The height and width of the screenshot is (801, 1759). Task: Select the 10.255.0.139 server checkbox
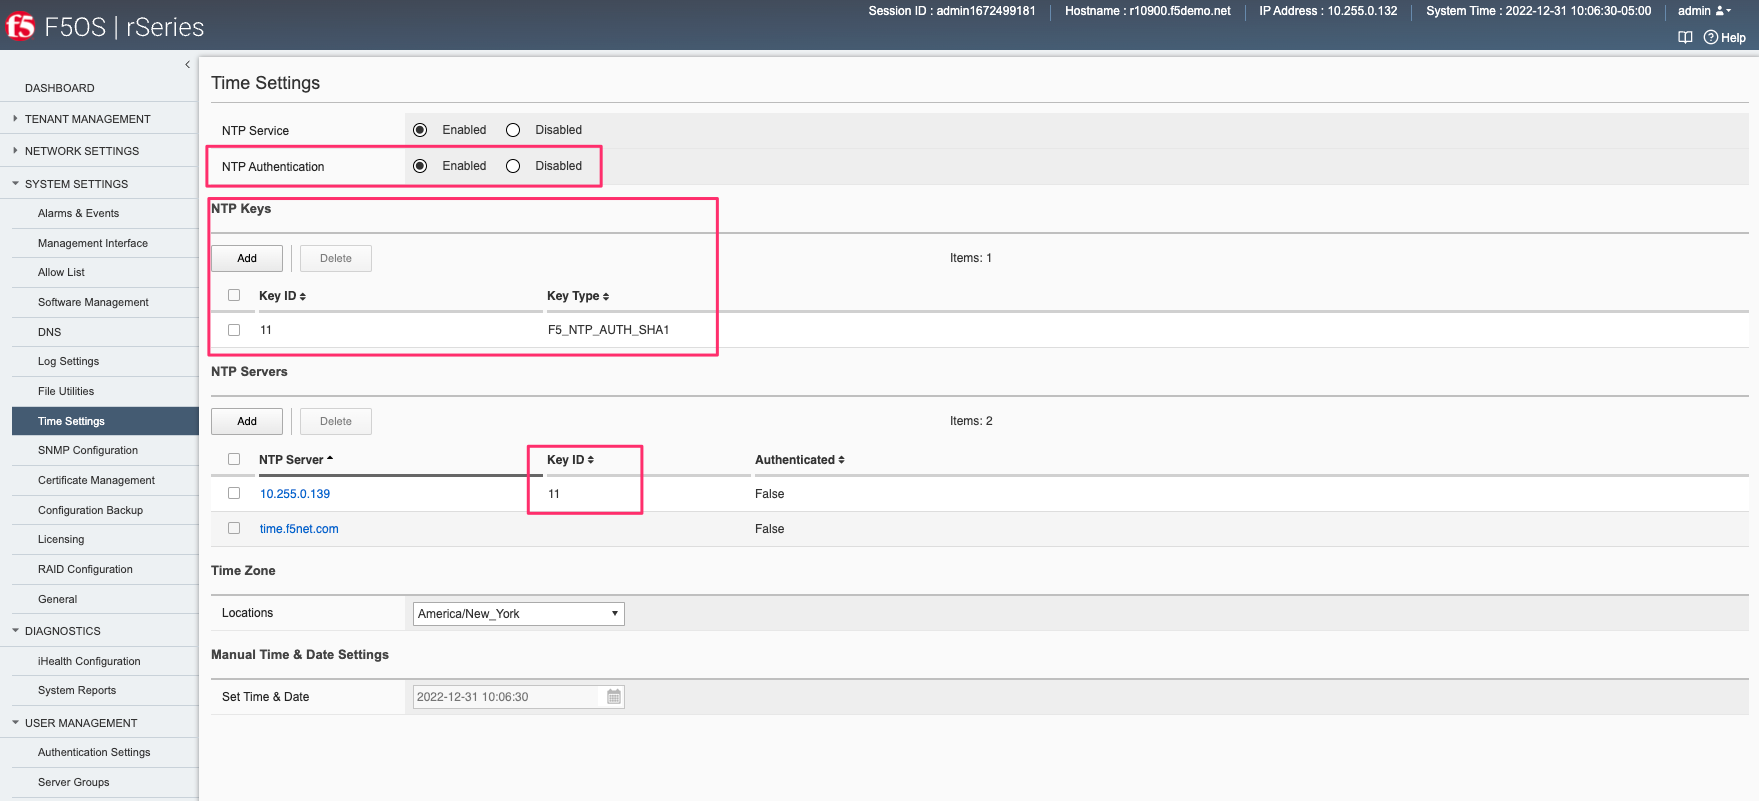(234, 493)
